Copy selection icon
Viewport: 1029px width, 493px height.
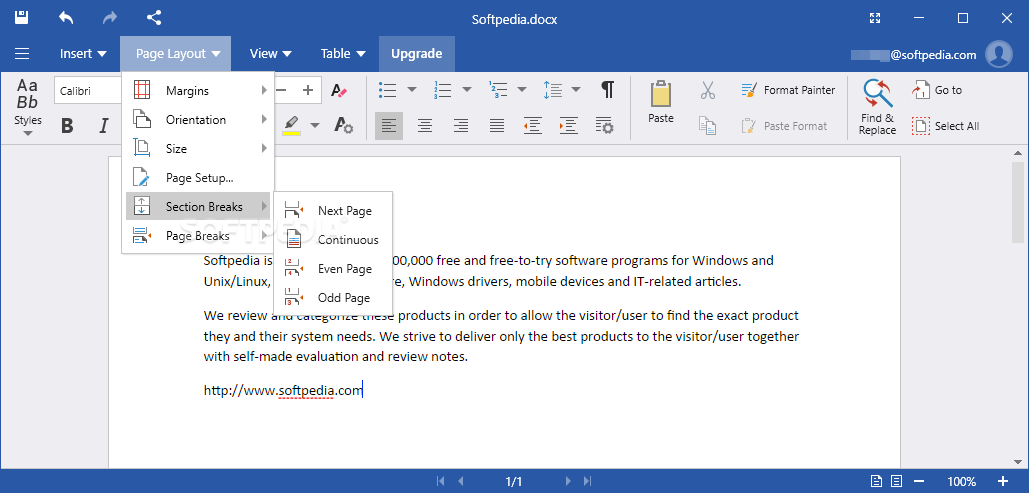[x=707, y=125]
